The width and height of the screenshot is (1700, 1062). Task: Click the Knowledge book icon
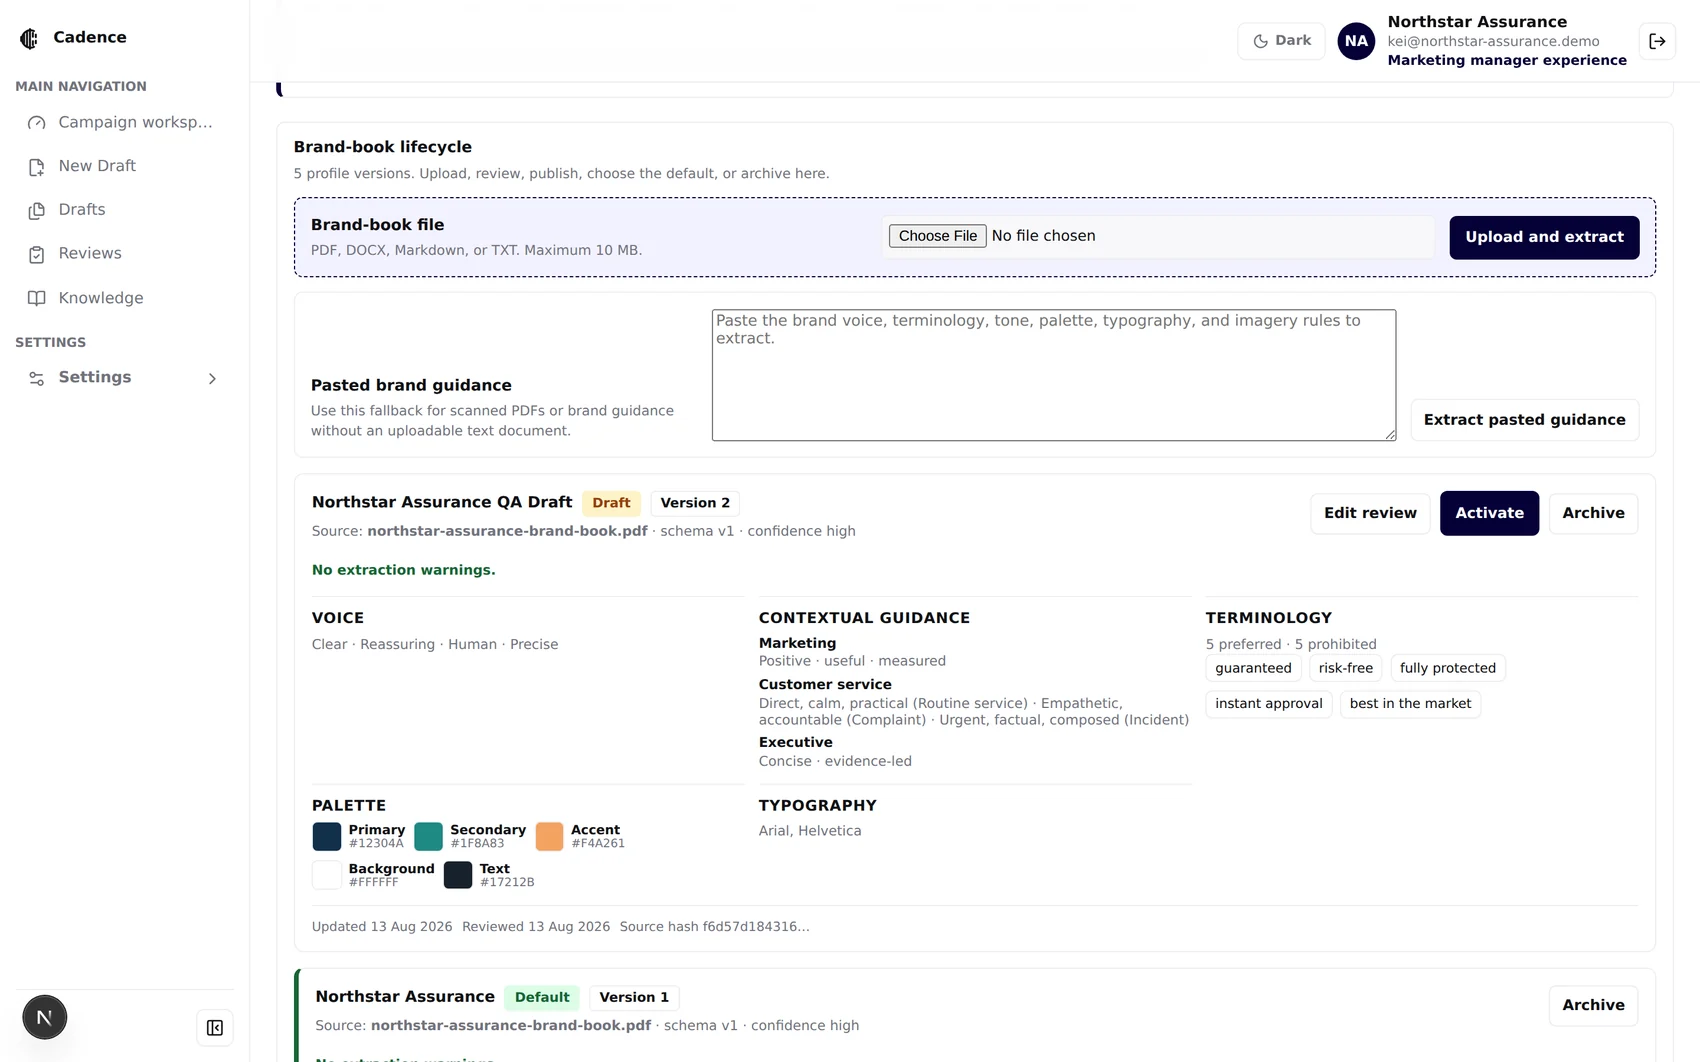point(37,298)
